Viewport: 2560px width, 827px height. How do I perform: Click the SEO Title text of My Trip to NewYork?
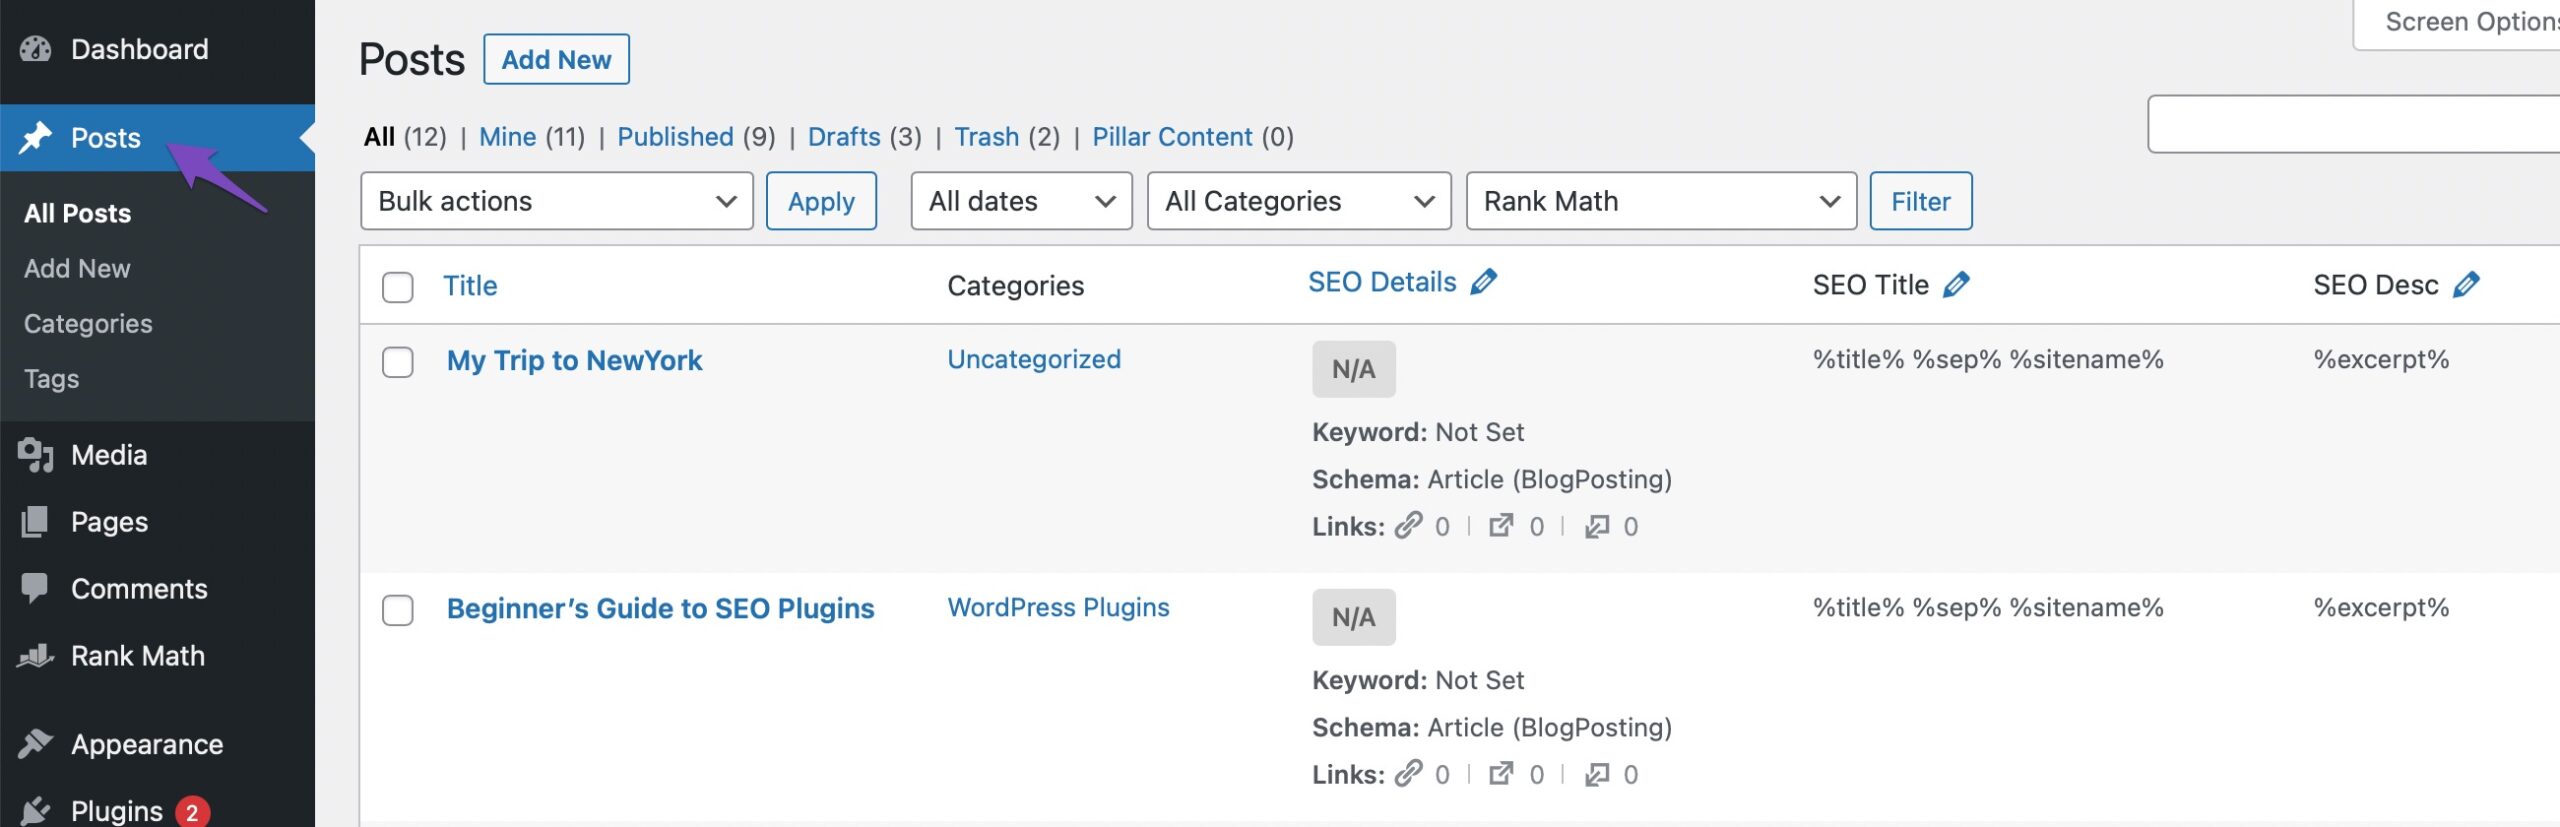click(x=1988, y=359)
